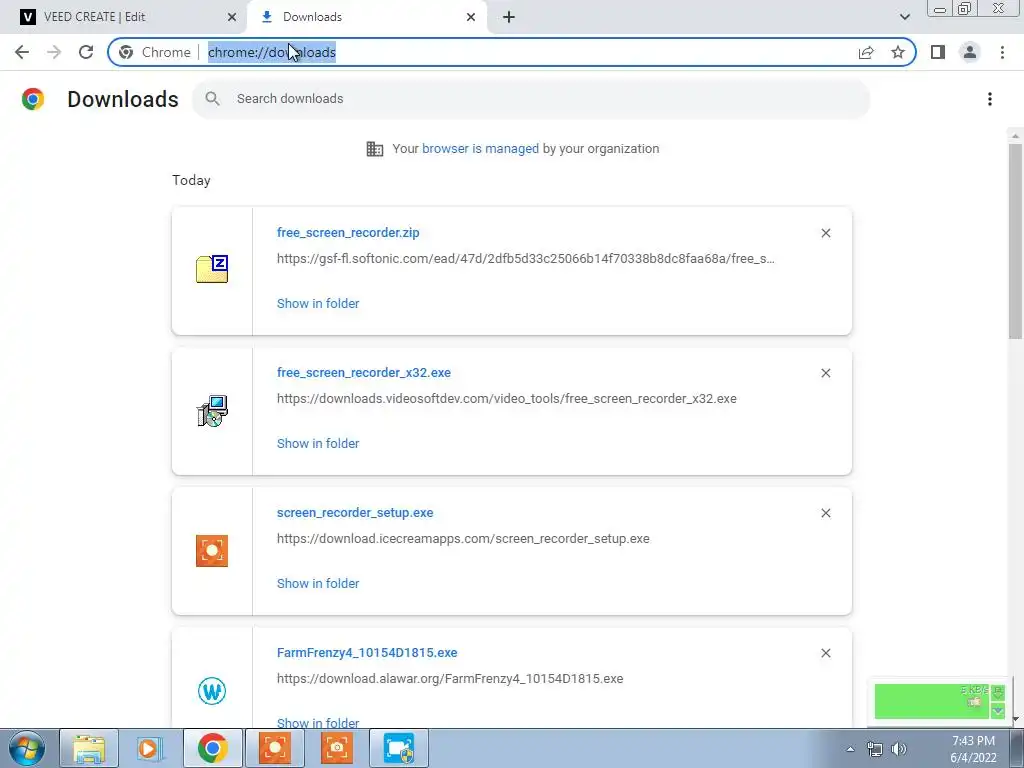
Task: Click the FarmFrenzy4 download's W icon
Action: [x=212, y=691]
